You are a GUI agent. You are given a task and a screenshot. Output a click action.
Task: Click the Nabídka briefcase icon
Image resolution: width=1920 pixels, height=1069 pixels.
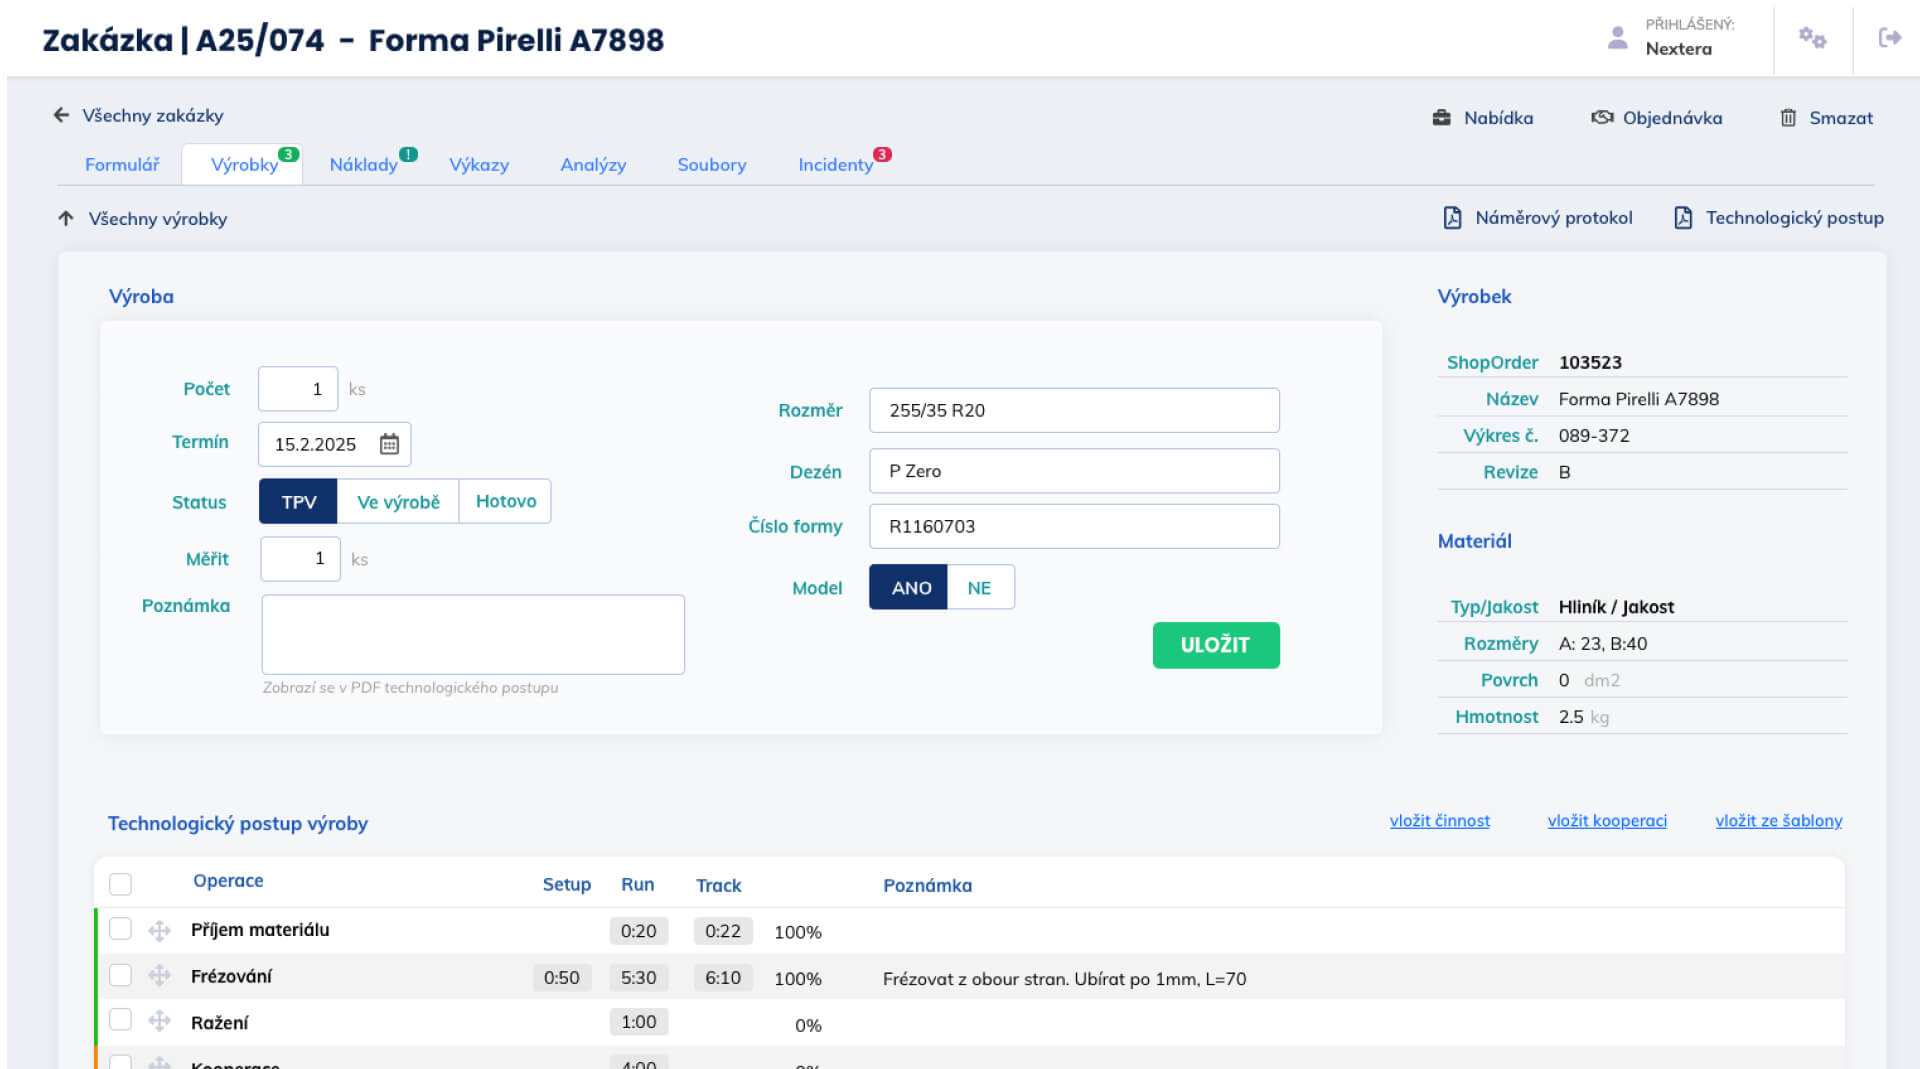pos(1441,118)
